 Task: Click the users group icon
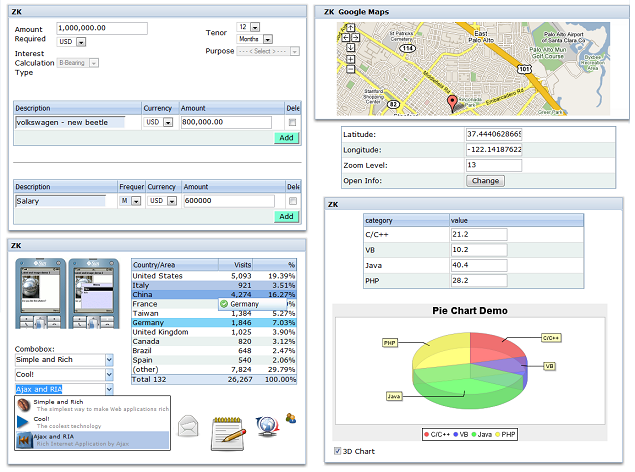[291, 419]
